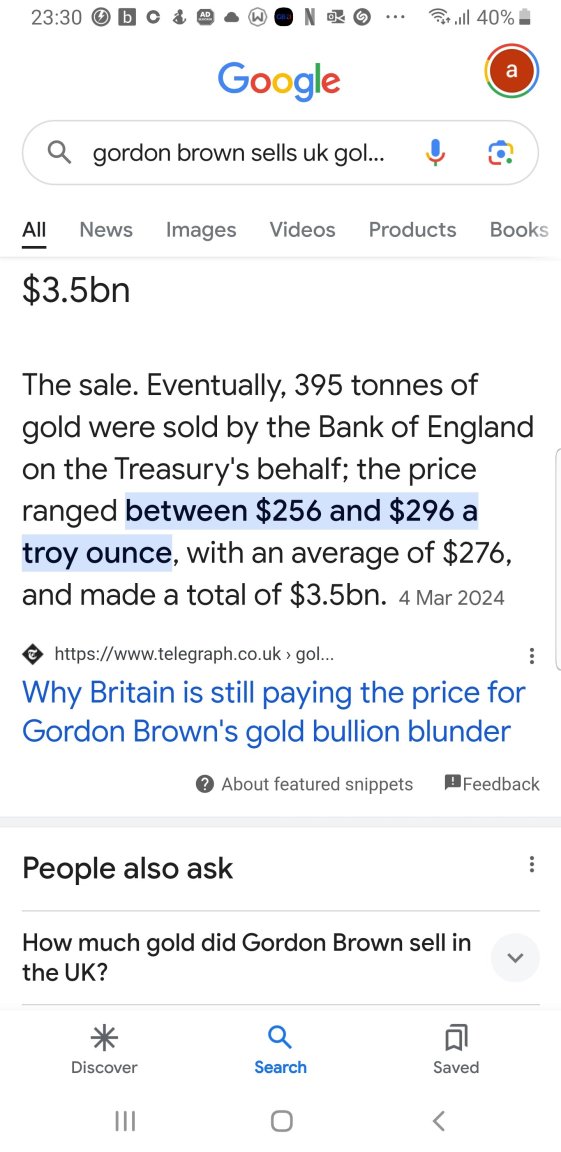Send Feedback on featured snippet
Screen dimensions: 561x1152
[492, 784]
